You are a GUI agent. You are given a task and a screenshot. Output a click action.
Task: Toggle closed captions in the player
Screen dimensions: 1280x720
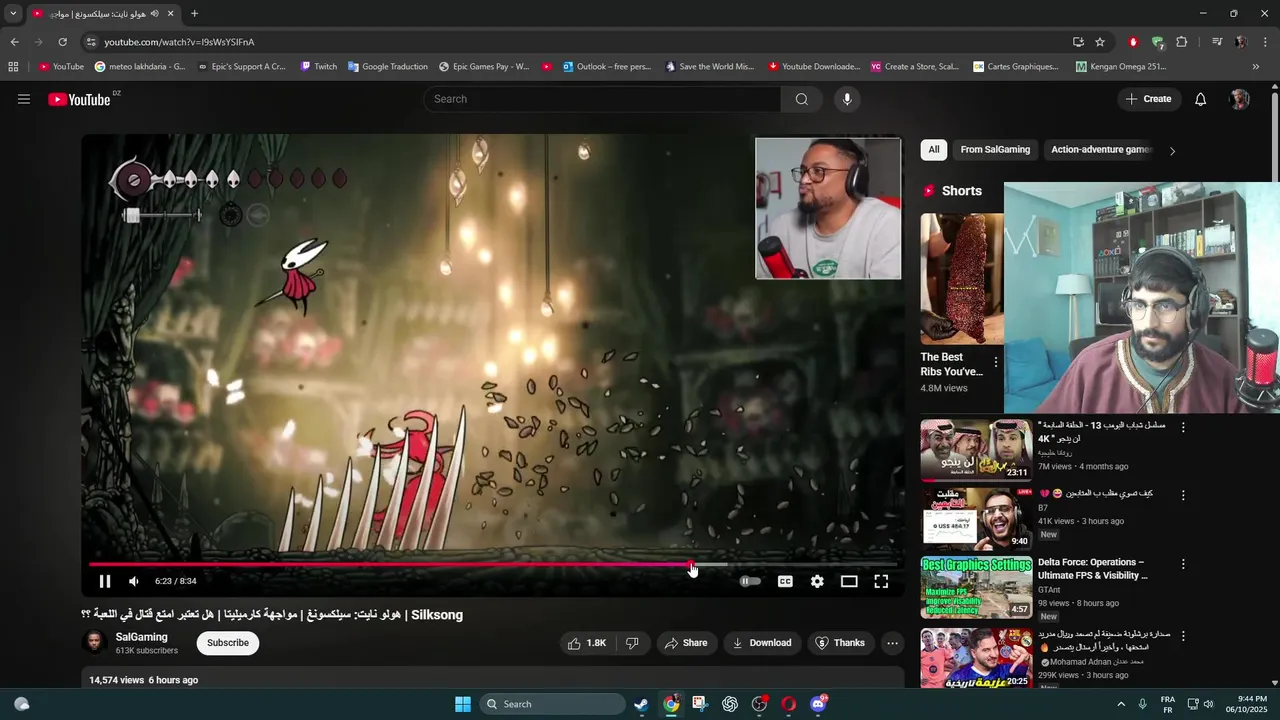point(785,581)
